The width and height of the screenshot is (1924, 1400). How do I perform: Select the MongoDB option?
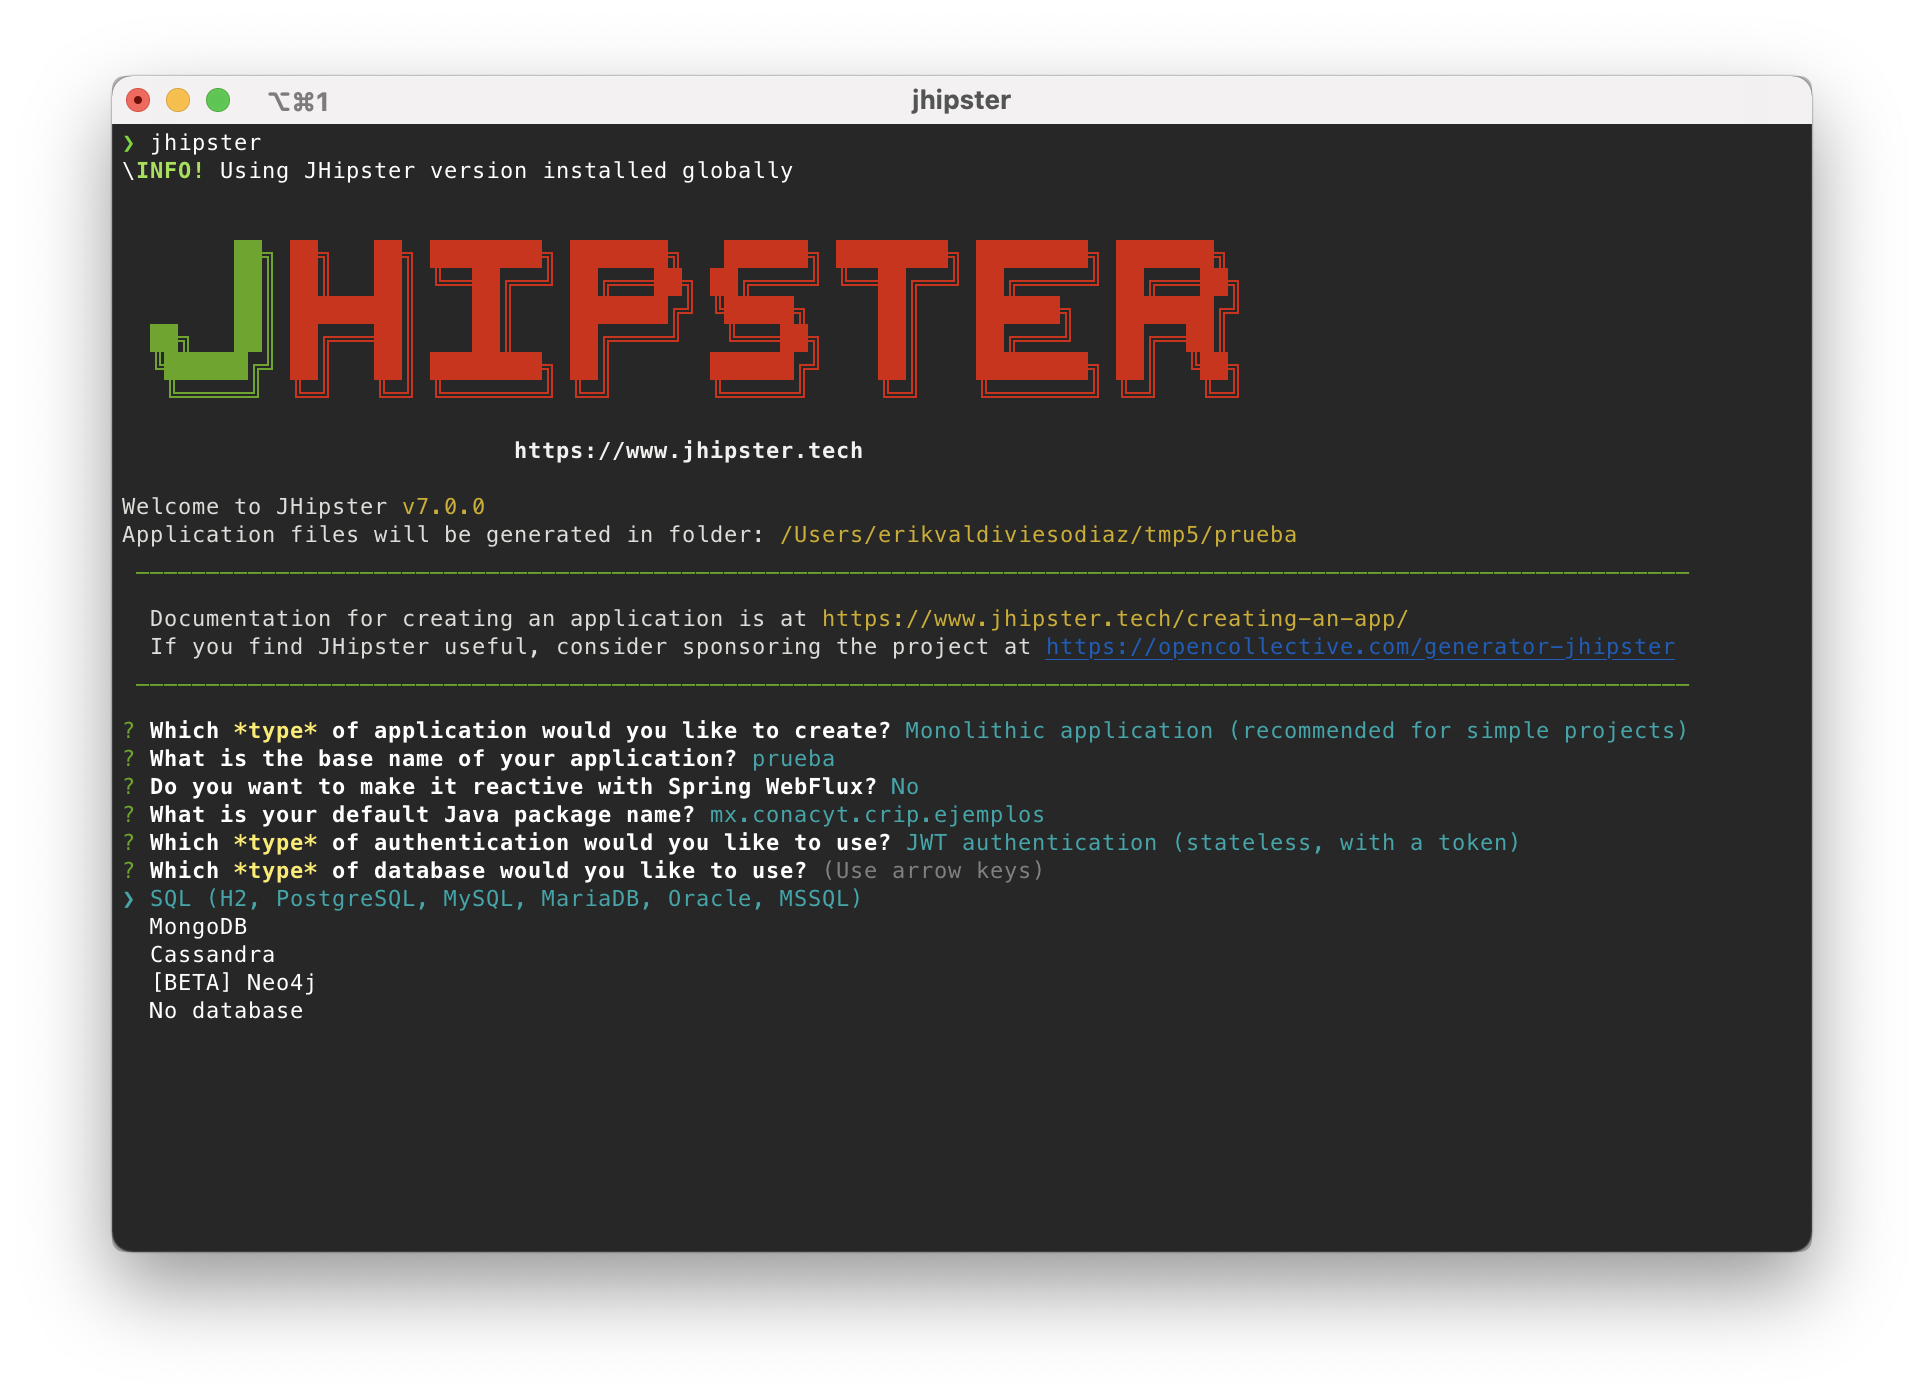198,927
